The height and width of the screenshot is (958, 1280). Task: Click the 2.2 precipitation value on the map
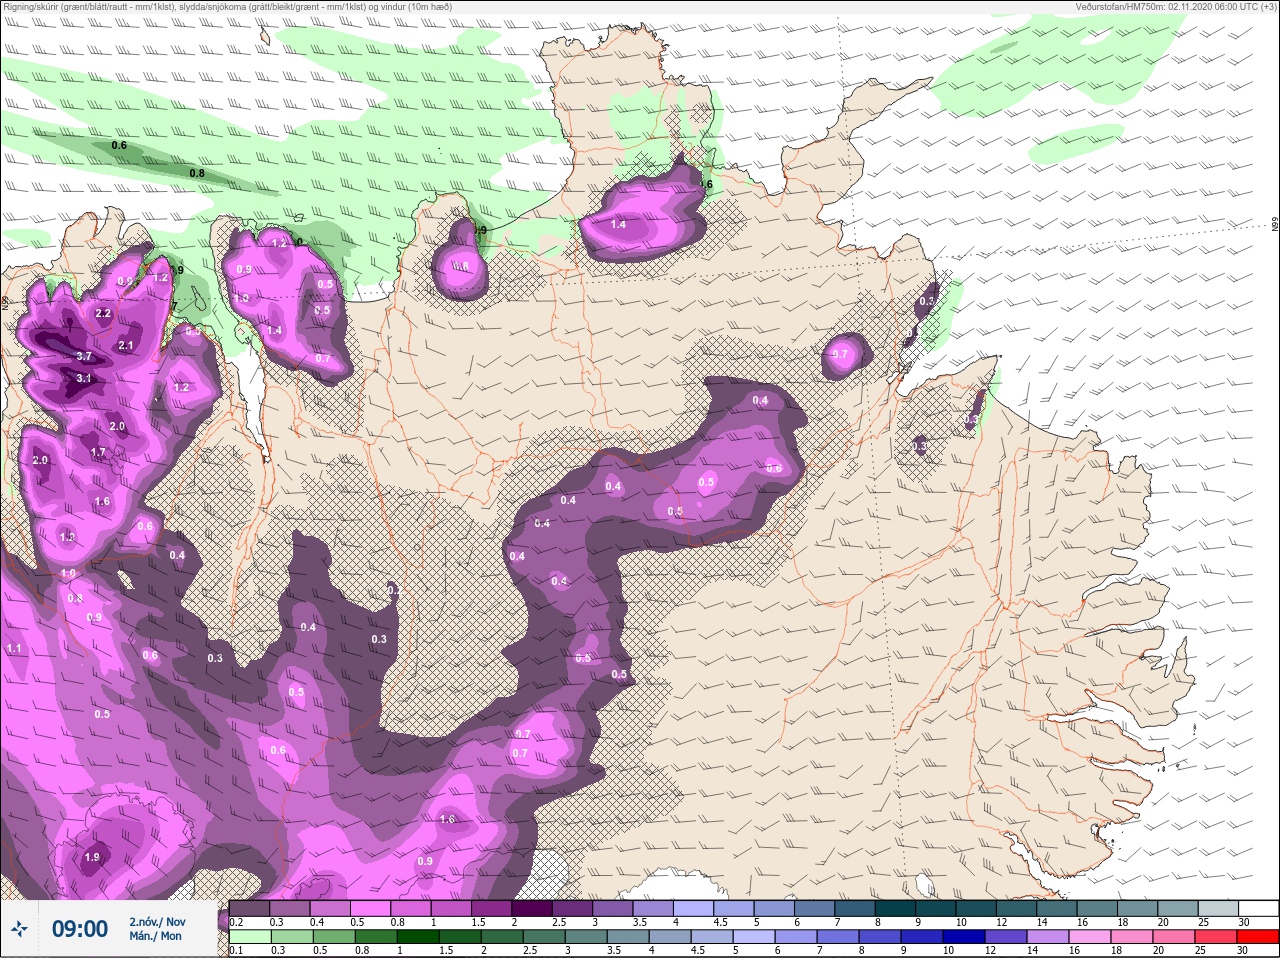click(x=103, y=313)
